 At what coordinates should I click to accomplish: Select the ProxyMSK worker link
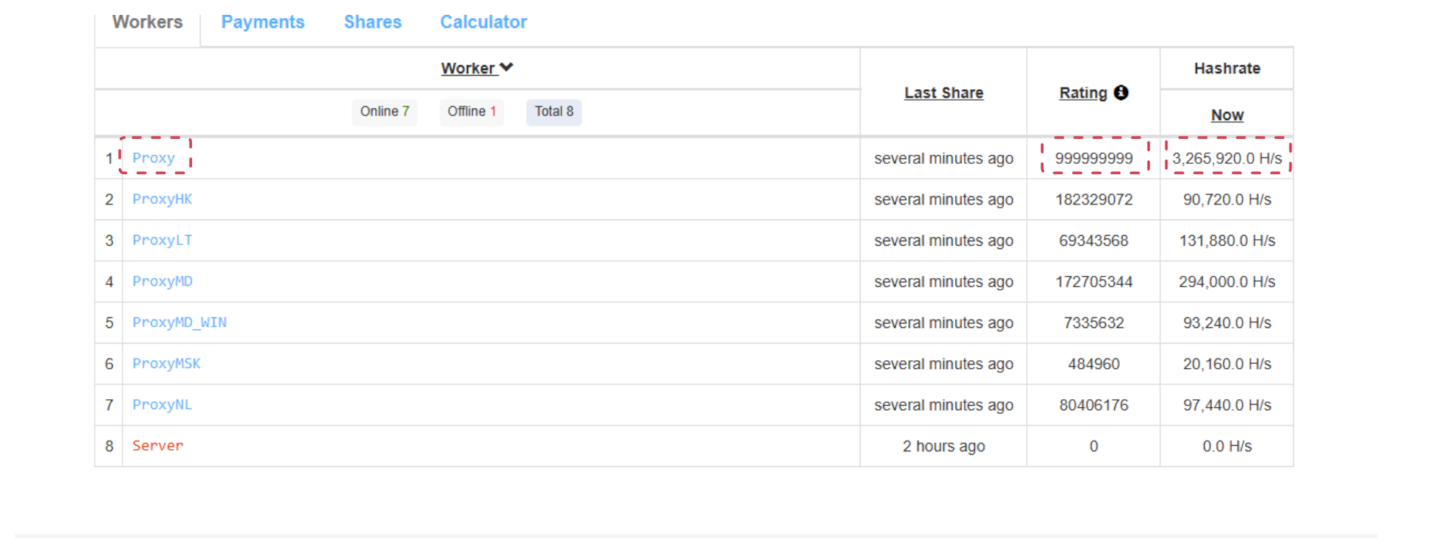coord(166,363)
